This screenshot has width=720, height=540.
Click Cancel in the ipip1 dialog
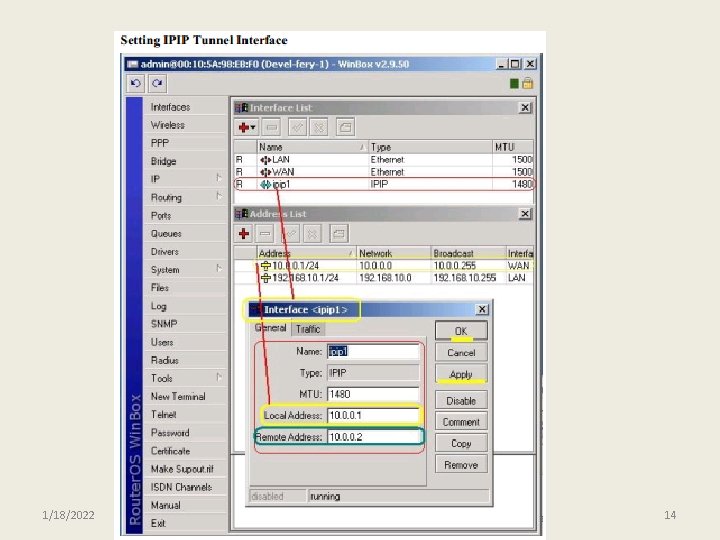coord(461,353)
